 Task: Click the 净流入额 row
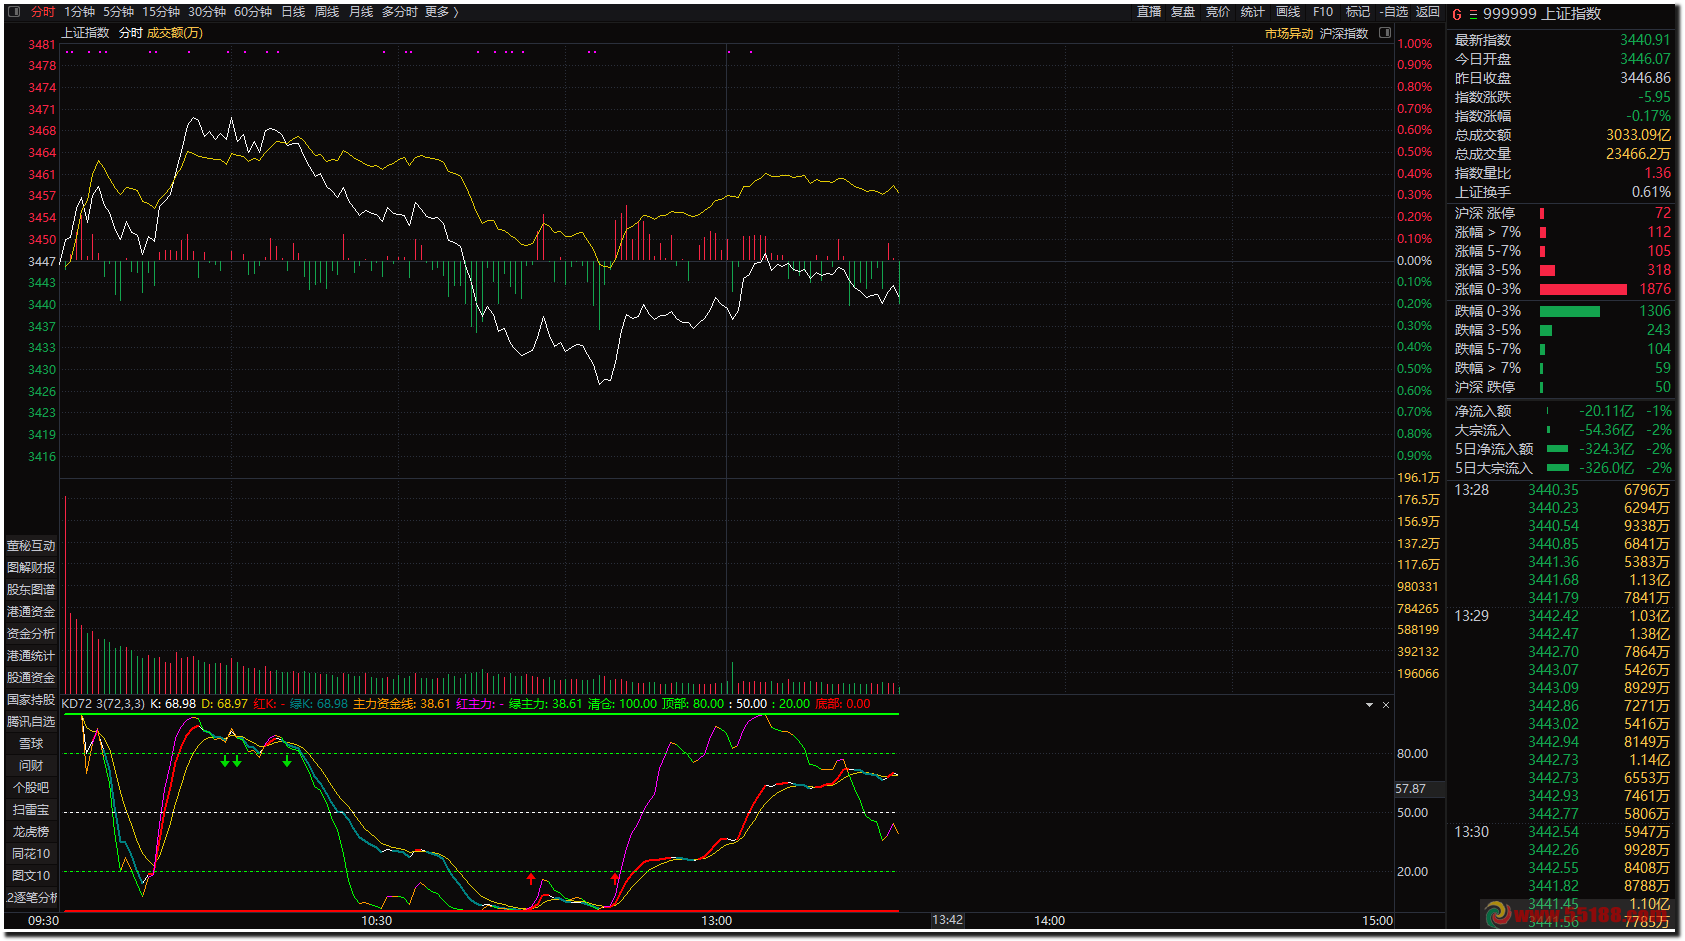pos(1562,412)
